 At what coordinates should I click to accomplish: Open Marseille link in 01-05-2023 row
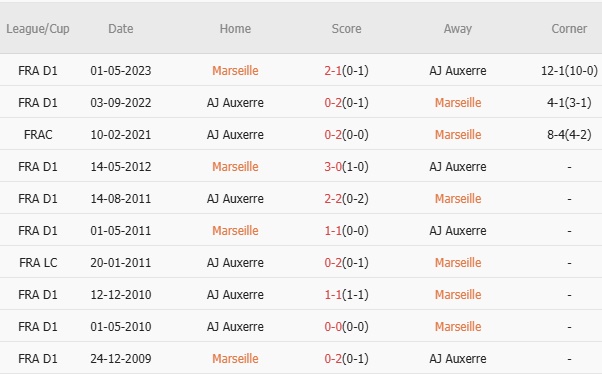235,71
